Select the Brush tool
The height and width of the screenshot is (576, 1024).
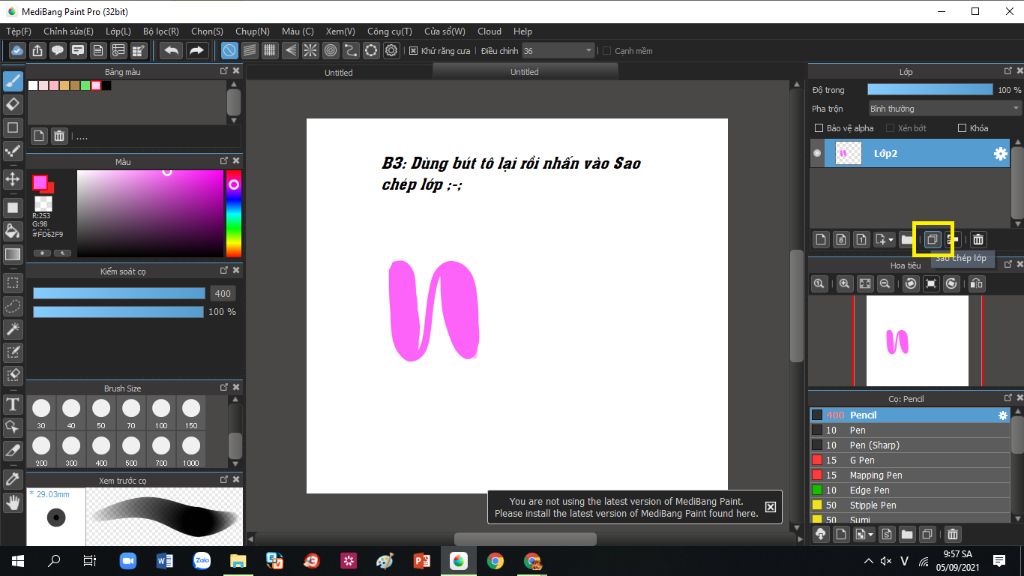pos(12,81)
